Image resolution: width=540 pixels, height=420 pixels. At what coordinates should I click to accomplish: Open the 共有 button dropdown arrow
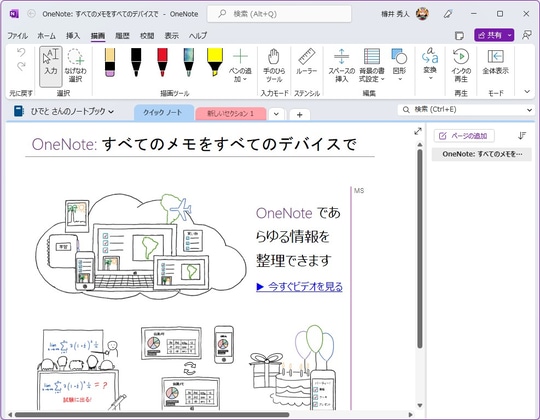point(509,35)
